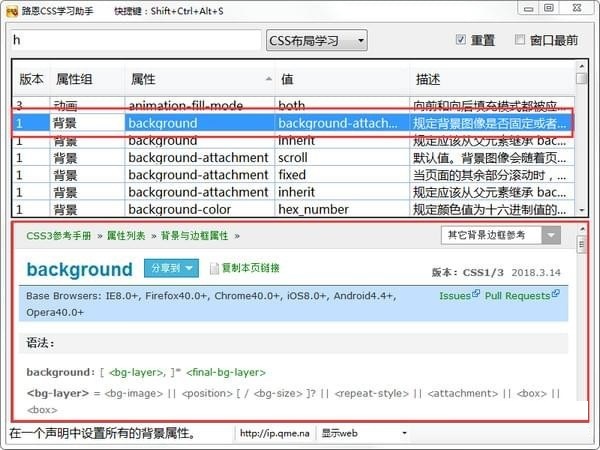This screenshot has height=450, width=600.
Task: Open the 属性列表 breadcrumb link
Action: click(x=125, y=235)
